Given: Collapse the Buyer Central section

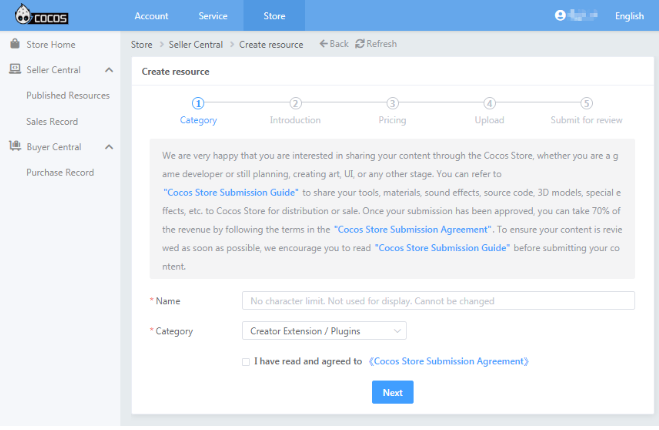Looking at the screenshot, I should [109, 147].
